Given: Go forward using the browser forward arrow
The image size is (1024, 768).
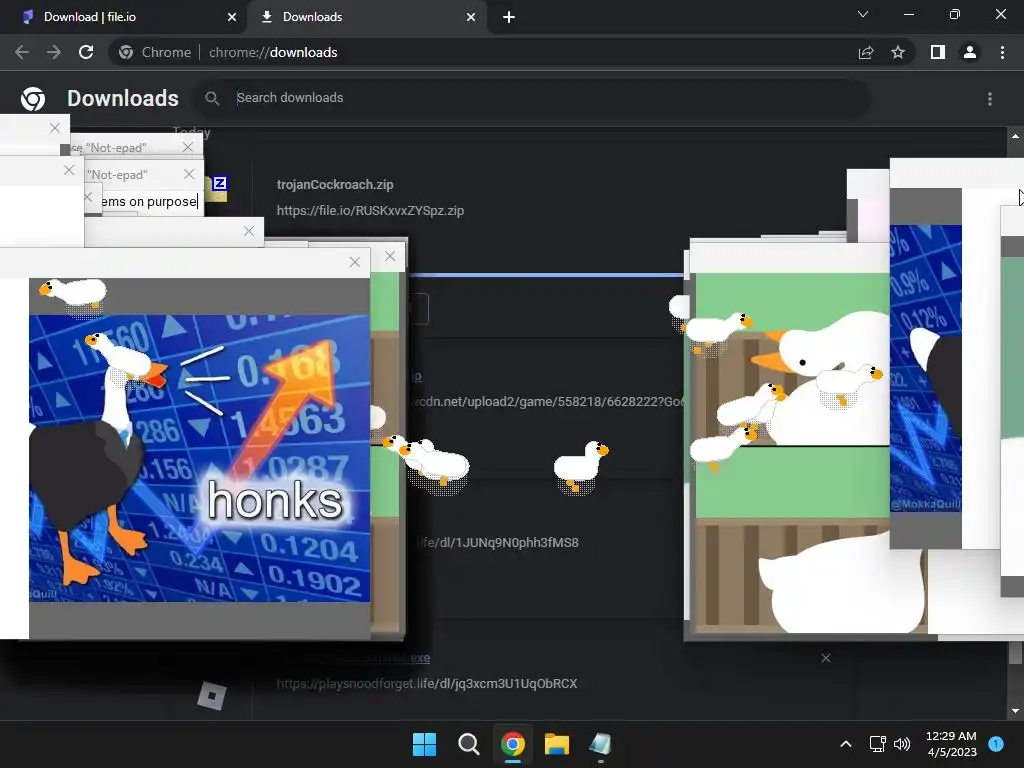Looking at the screenshot, I should [54, 52].
